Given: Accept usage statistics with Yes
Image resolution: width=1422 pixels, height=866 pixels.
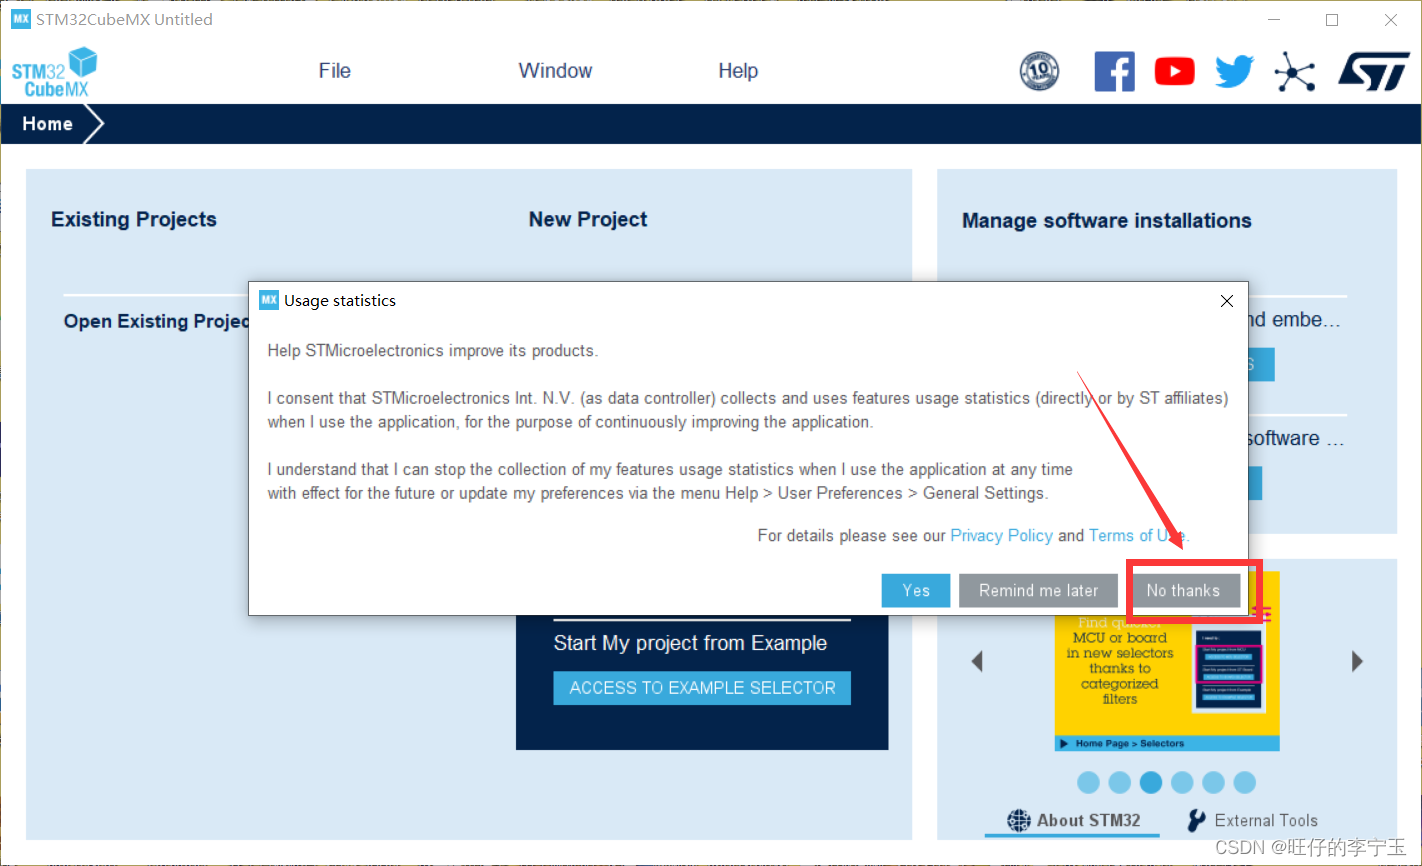Looking at the screenshot, I should click(916, 590).
